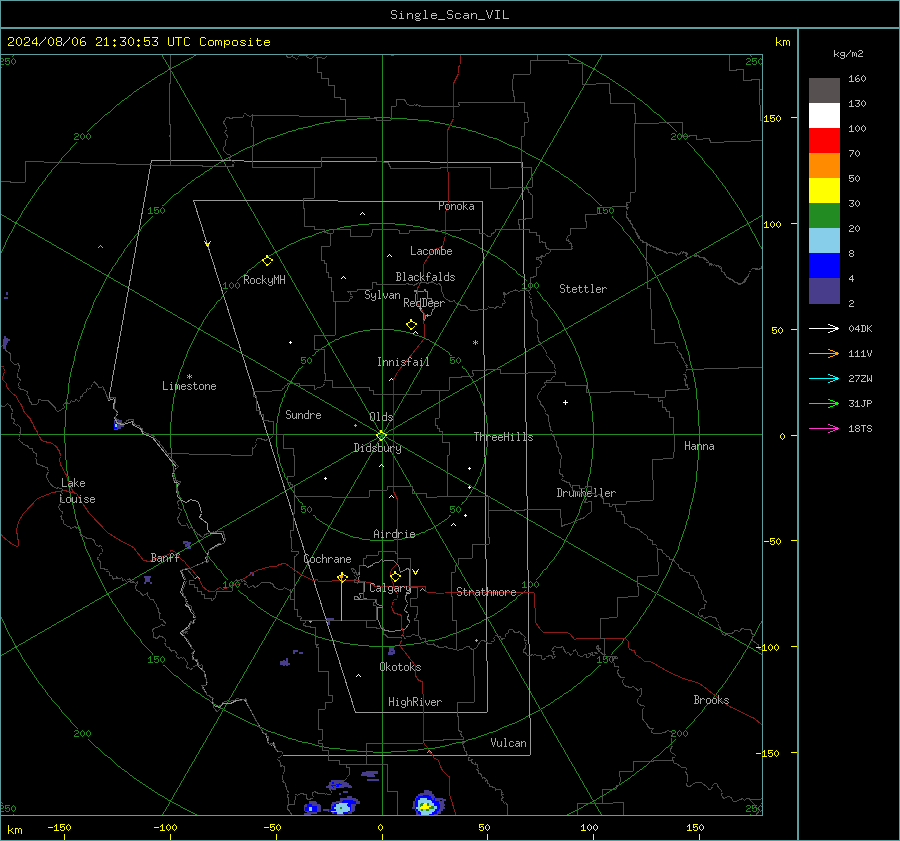Click the 2024/08/06 21:30:53 UTC Composite timestamp
This screenshot has height=841, width=900.
coord(138,42)
